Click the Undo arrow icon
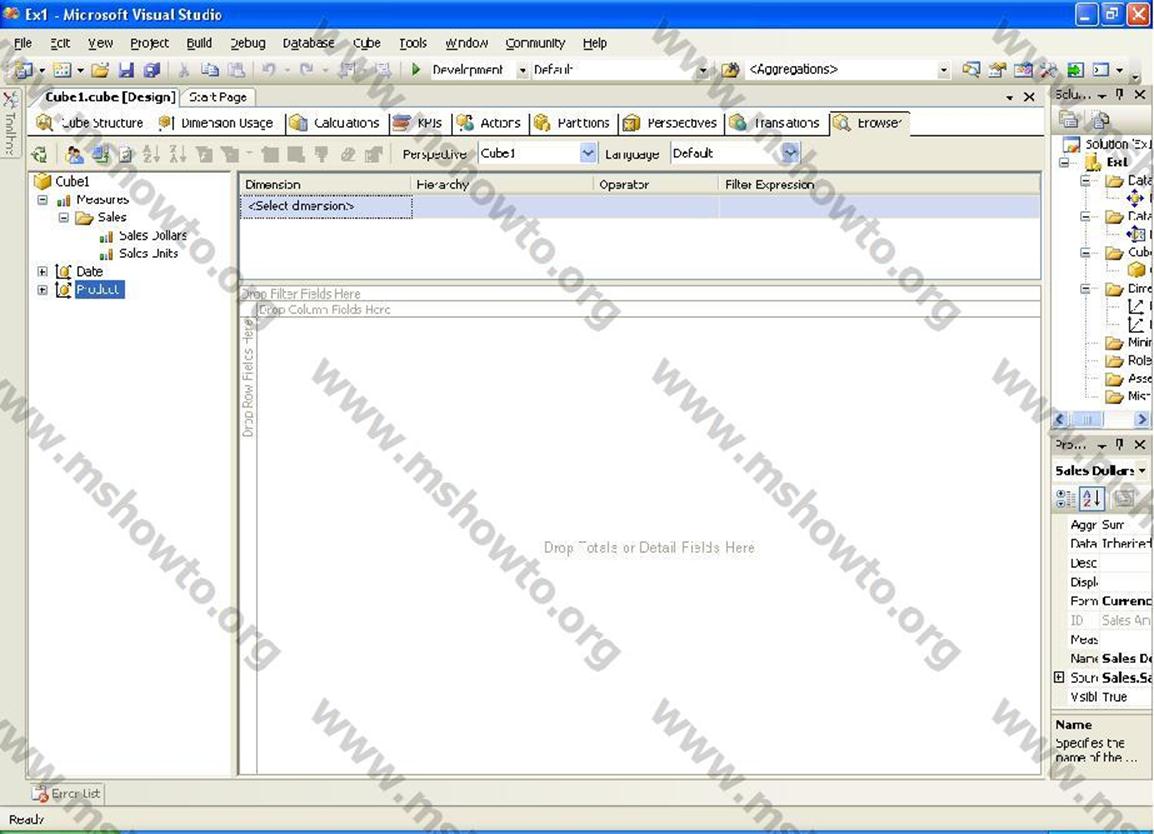 (269, 70)
